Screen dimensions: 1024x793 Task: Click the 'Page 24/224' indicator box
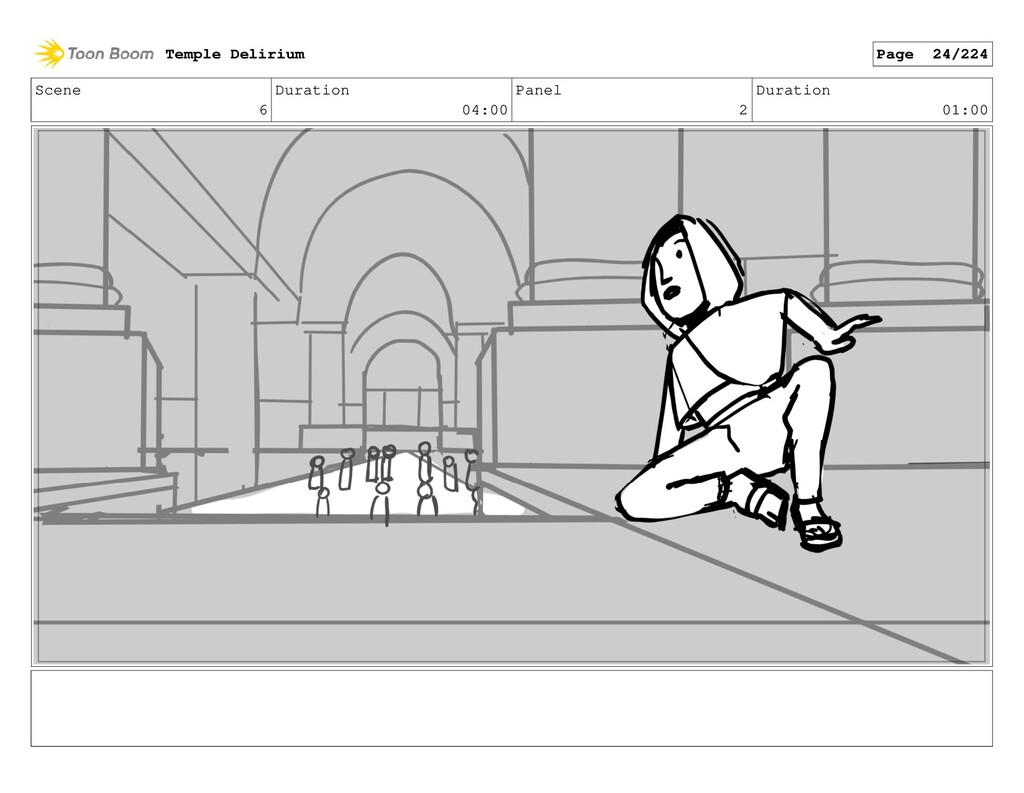932,54
